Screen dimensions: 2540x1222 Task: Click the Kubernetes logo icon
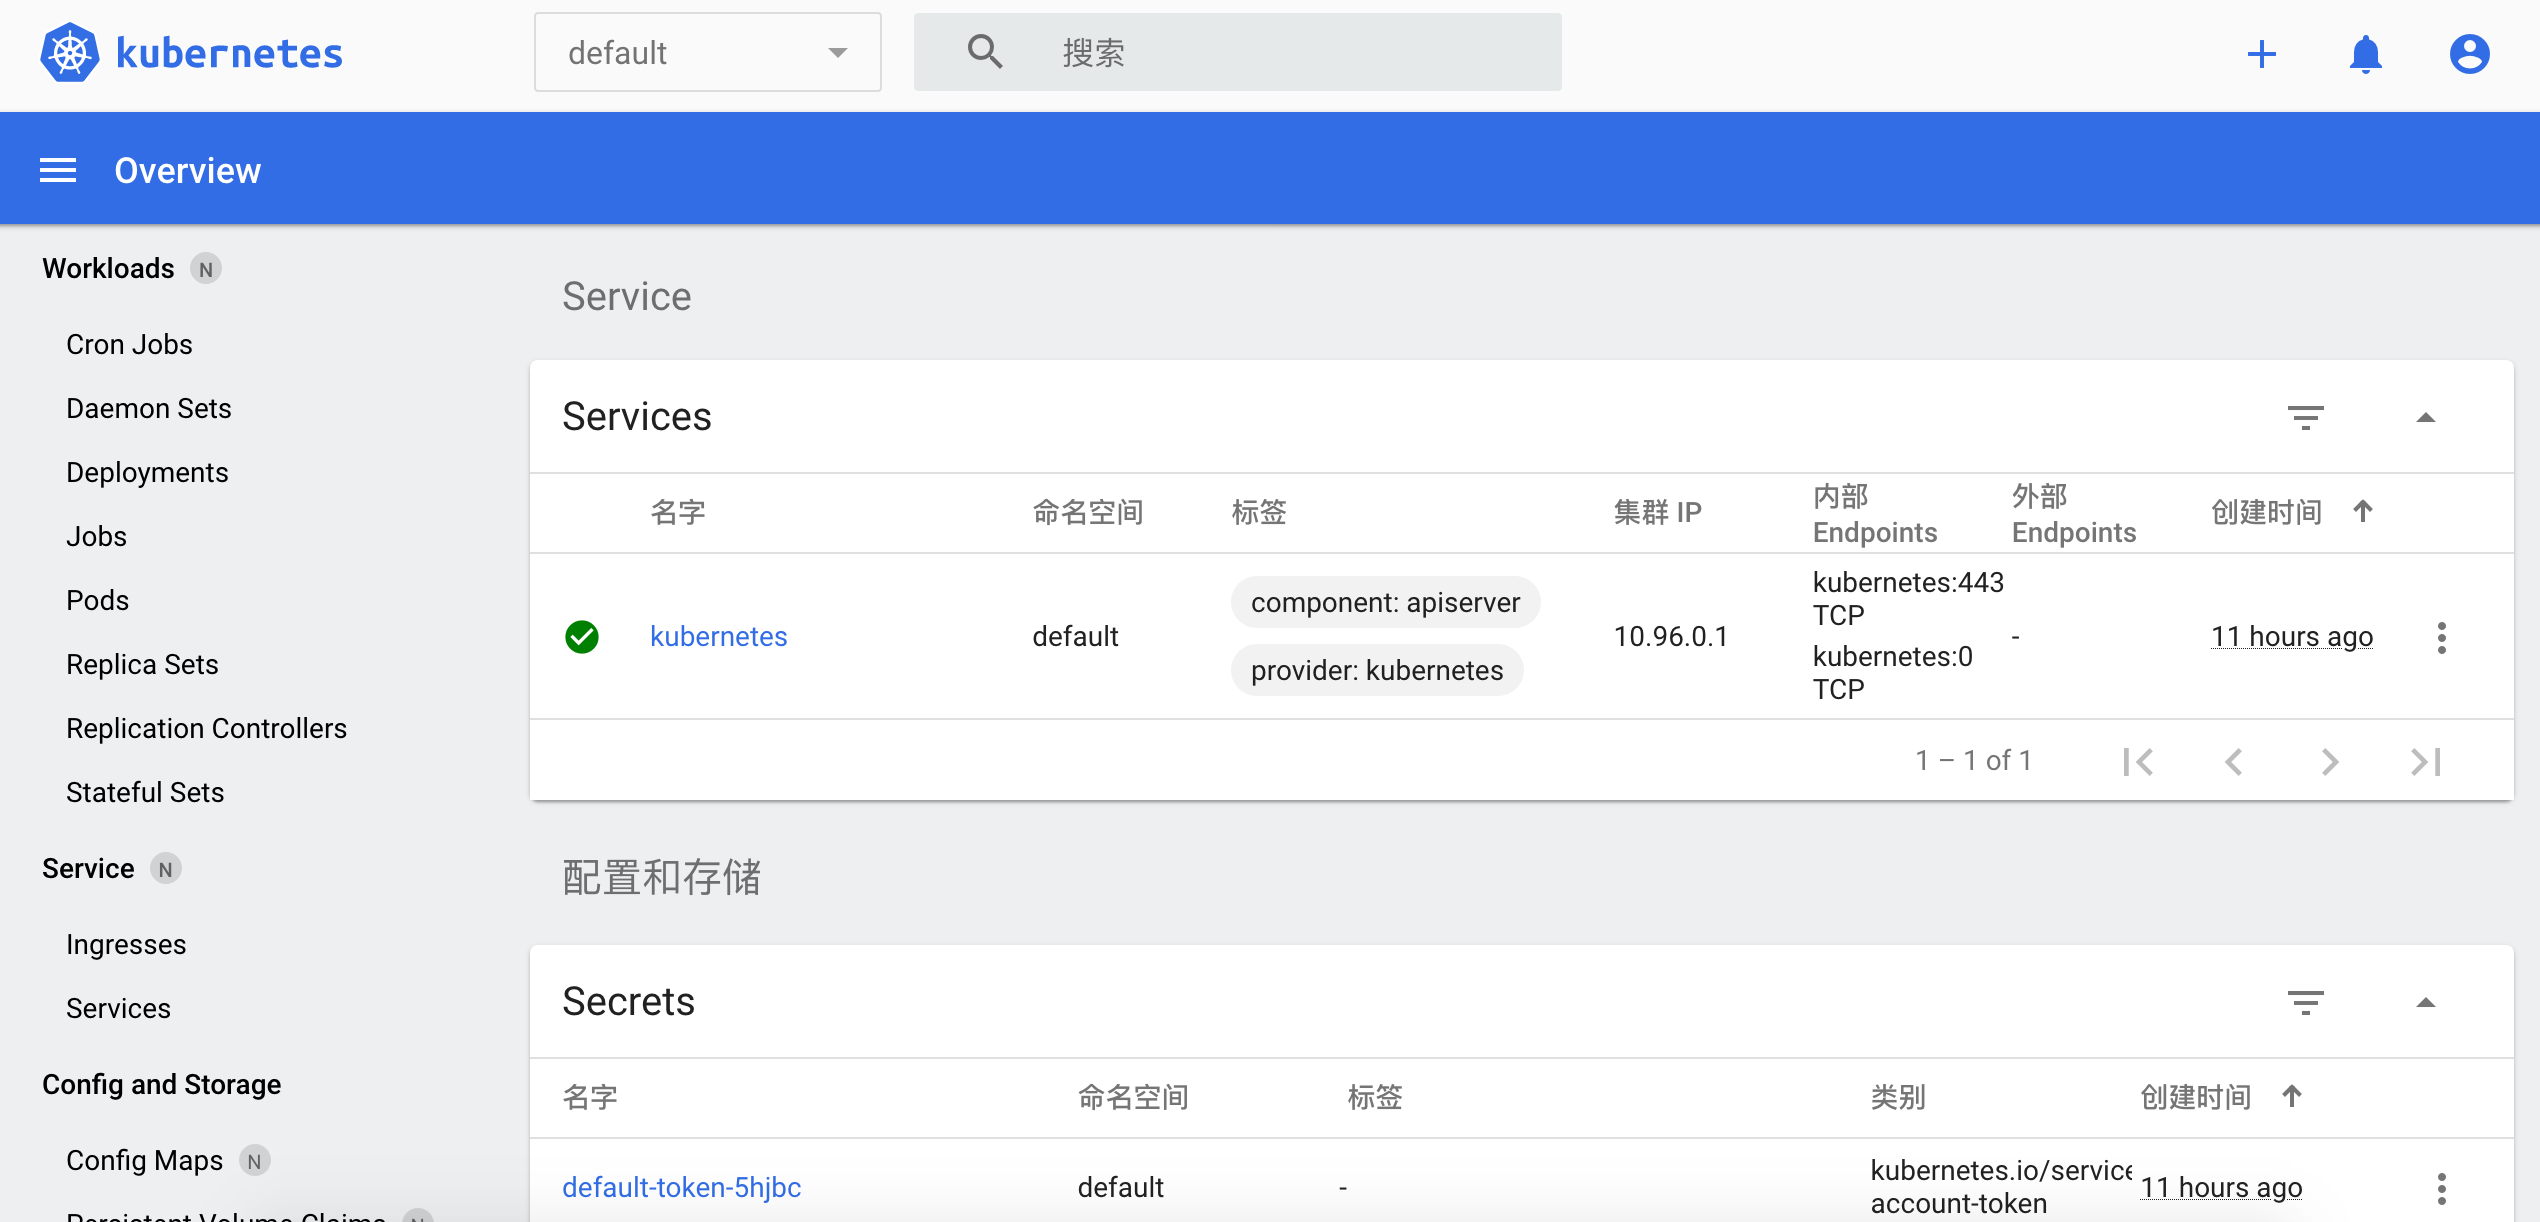click(70, 52)
